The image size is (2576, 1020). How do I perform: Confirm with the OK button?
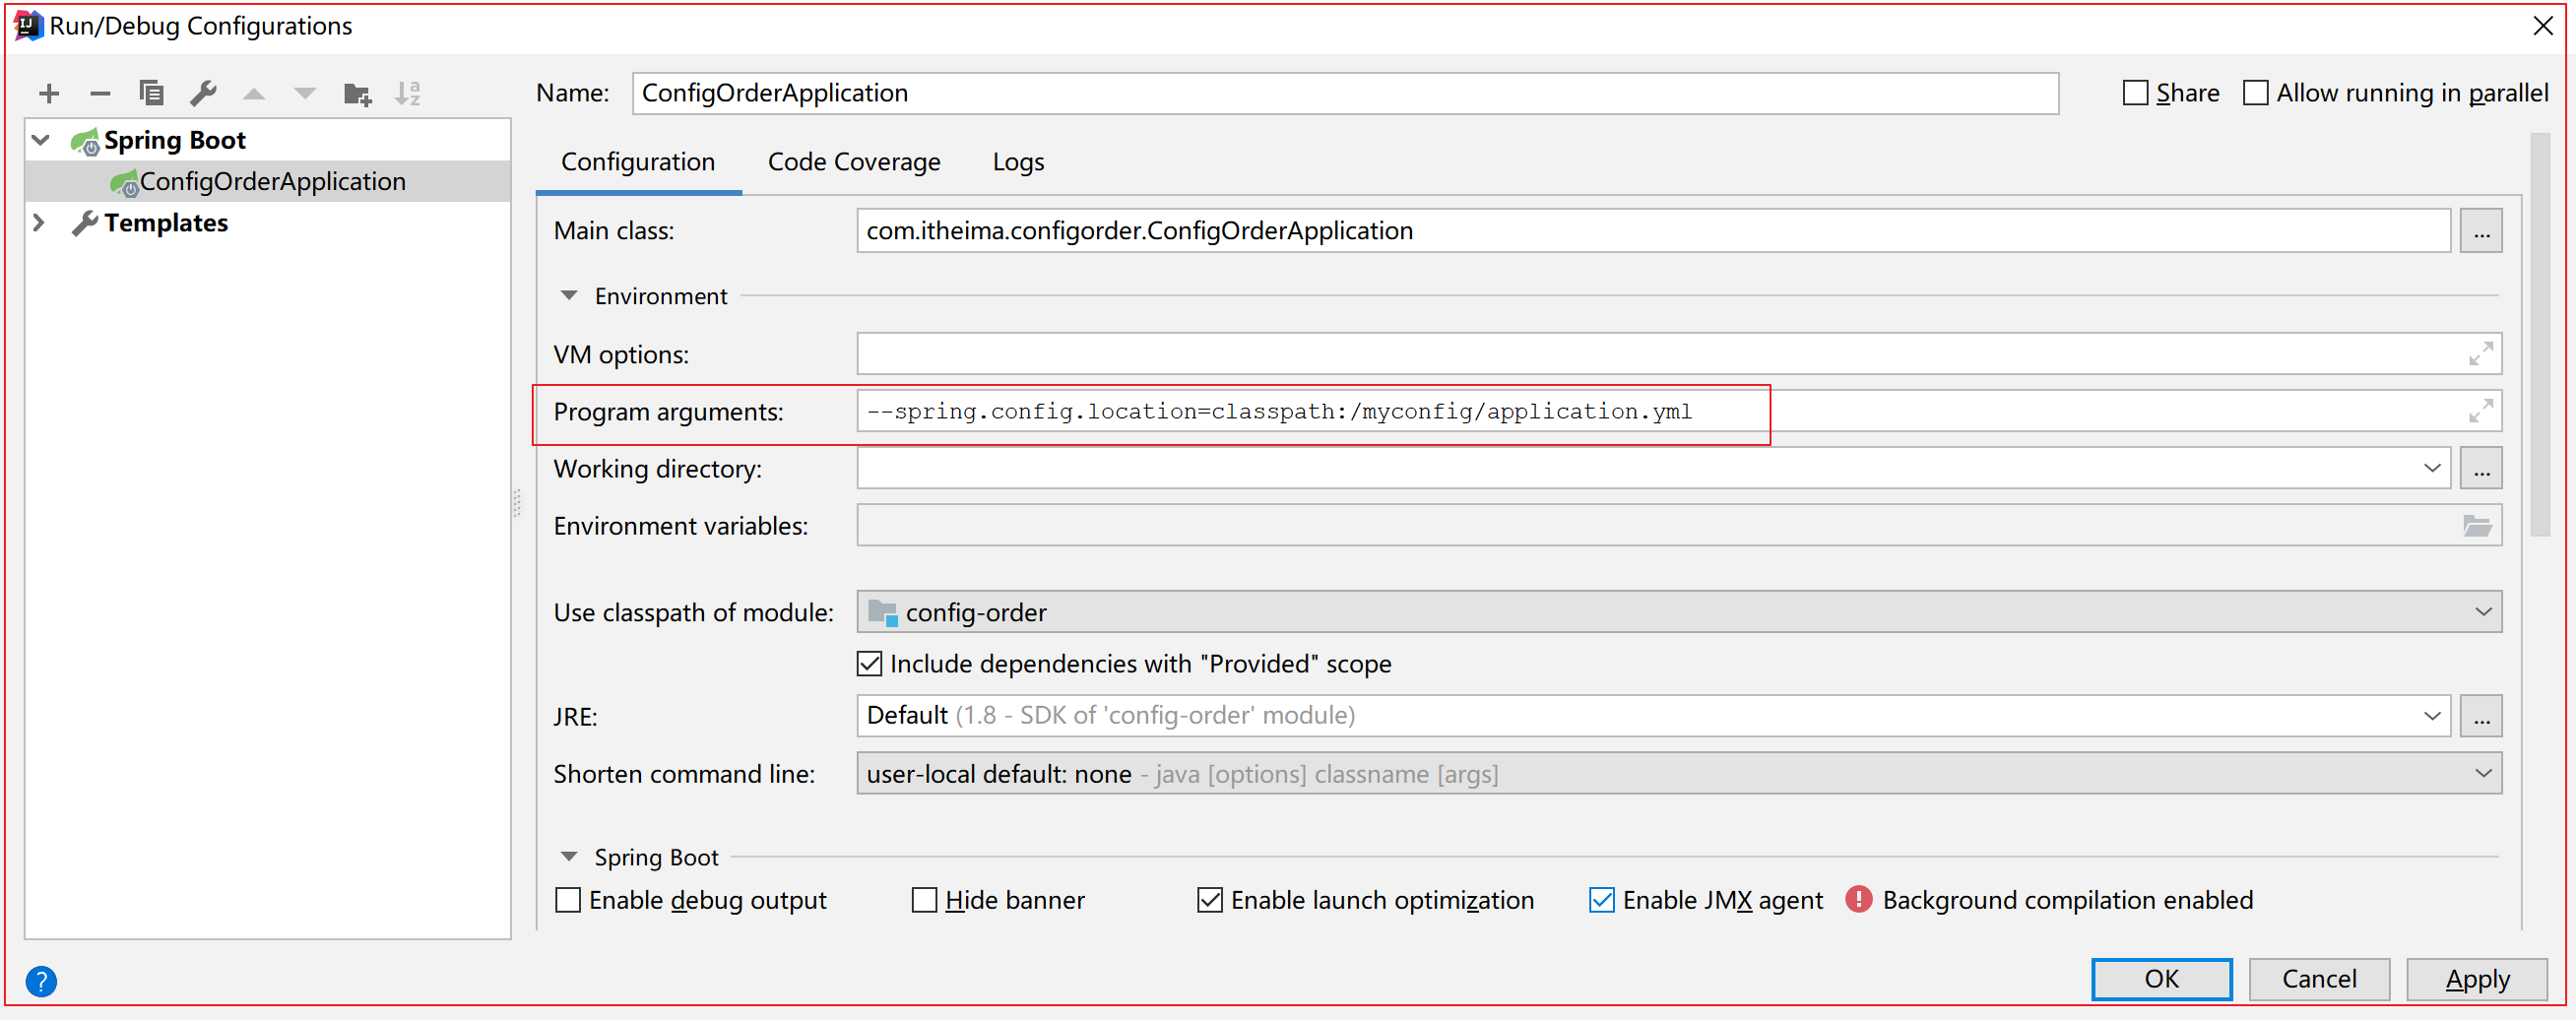(2161, 979)
